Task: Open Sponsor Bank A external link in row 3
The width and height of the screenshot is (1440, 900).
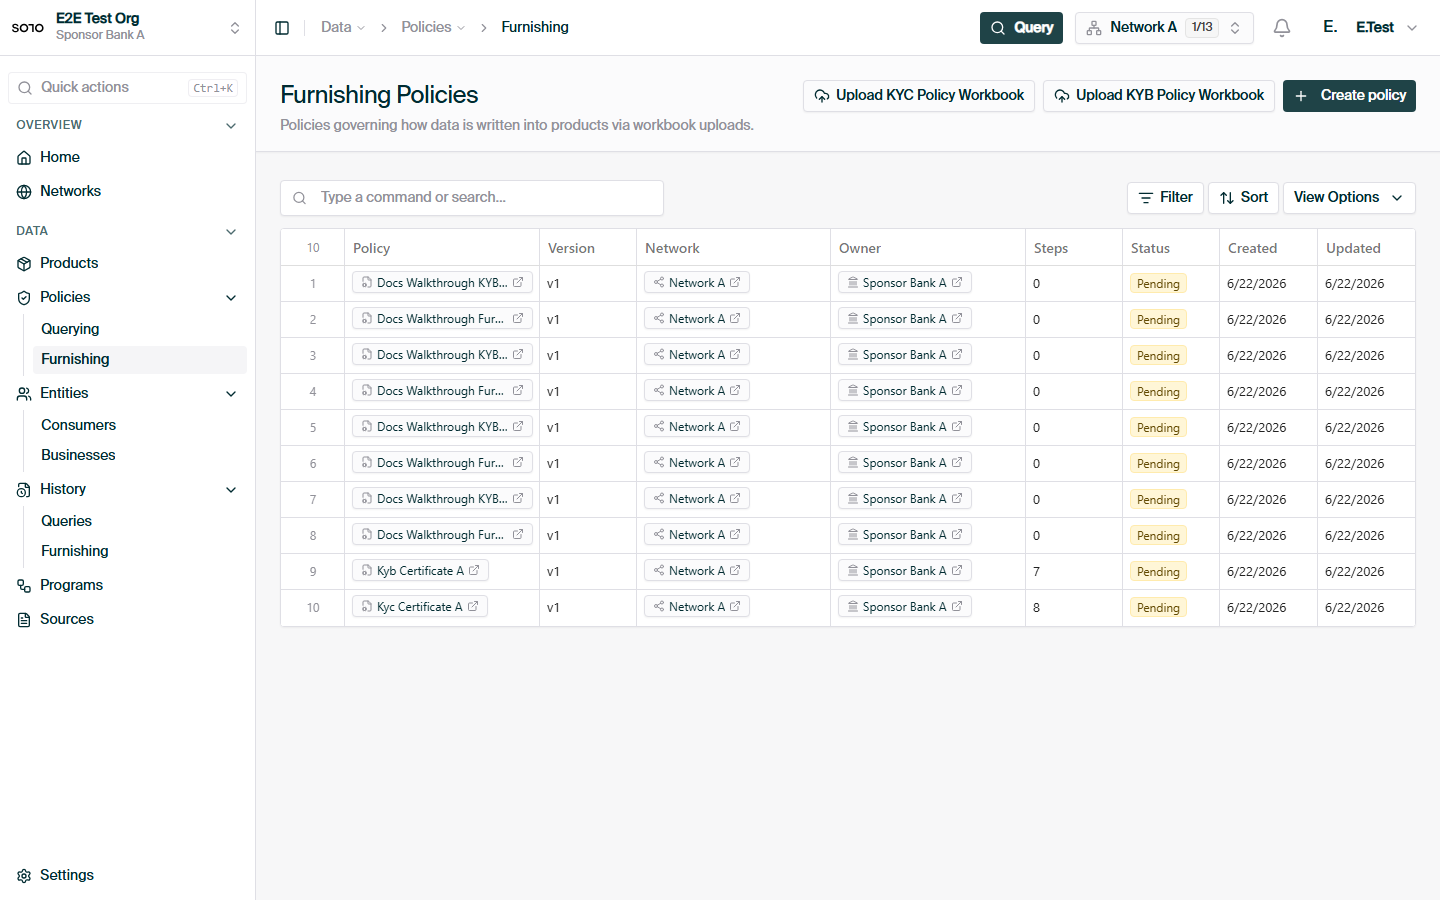Action: (957, 355)
